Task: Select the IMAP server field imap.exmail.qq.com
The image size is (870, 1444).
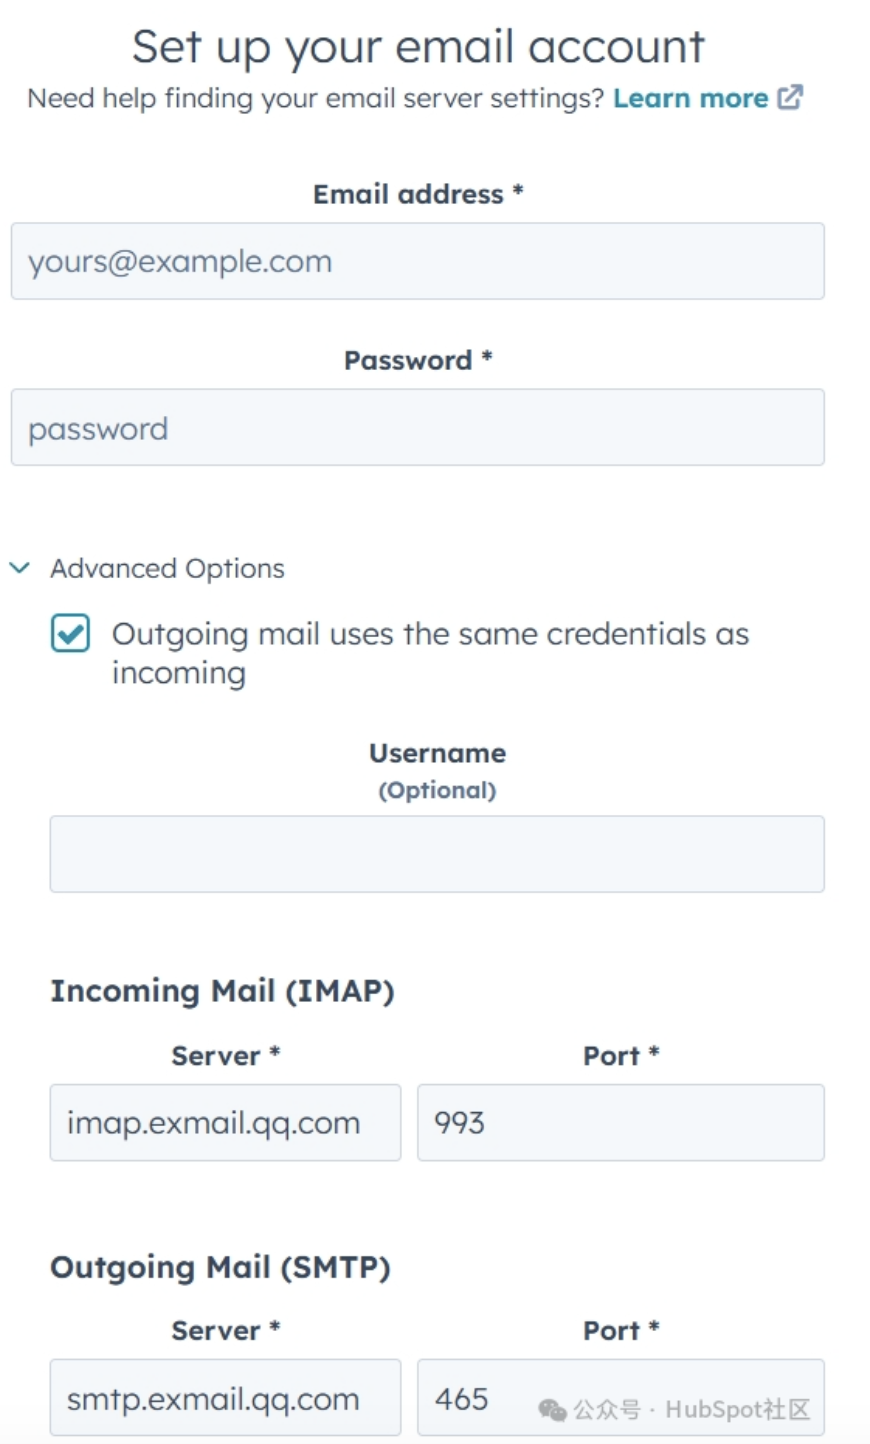Action: pyautogui.click(x=225, y=1123)
